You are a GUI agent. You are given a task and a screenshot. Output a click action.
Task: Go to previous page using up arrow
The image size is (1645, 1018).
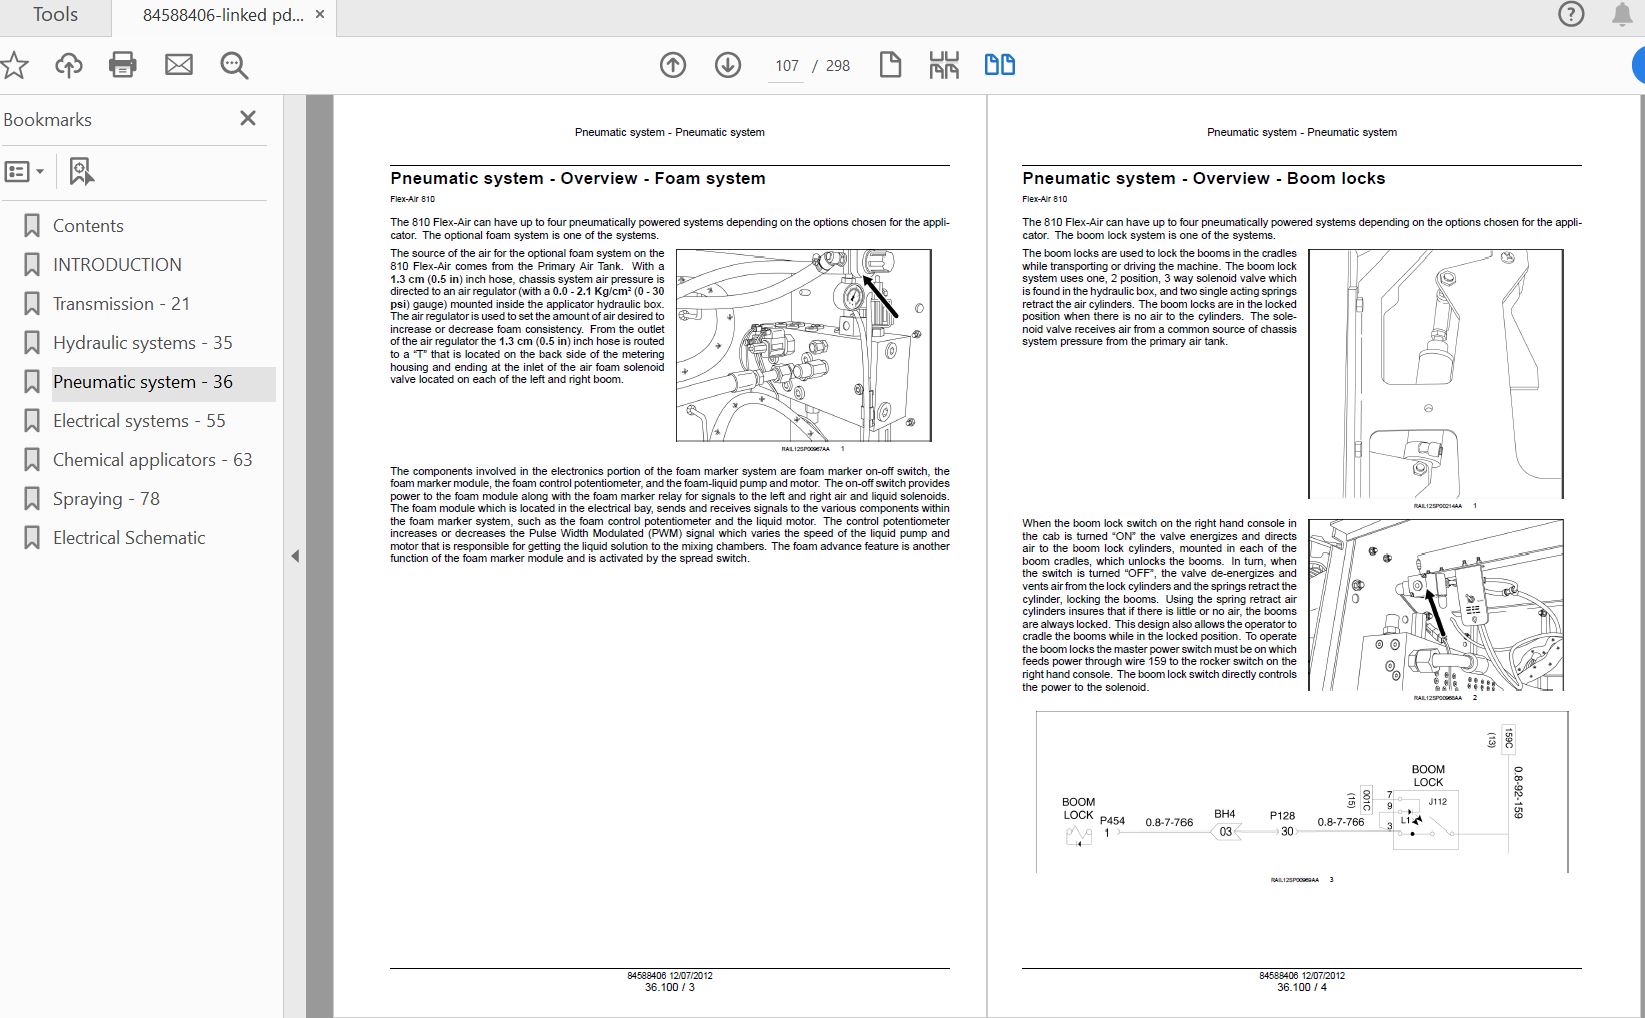point(673,66)
